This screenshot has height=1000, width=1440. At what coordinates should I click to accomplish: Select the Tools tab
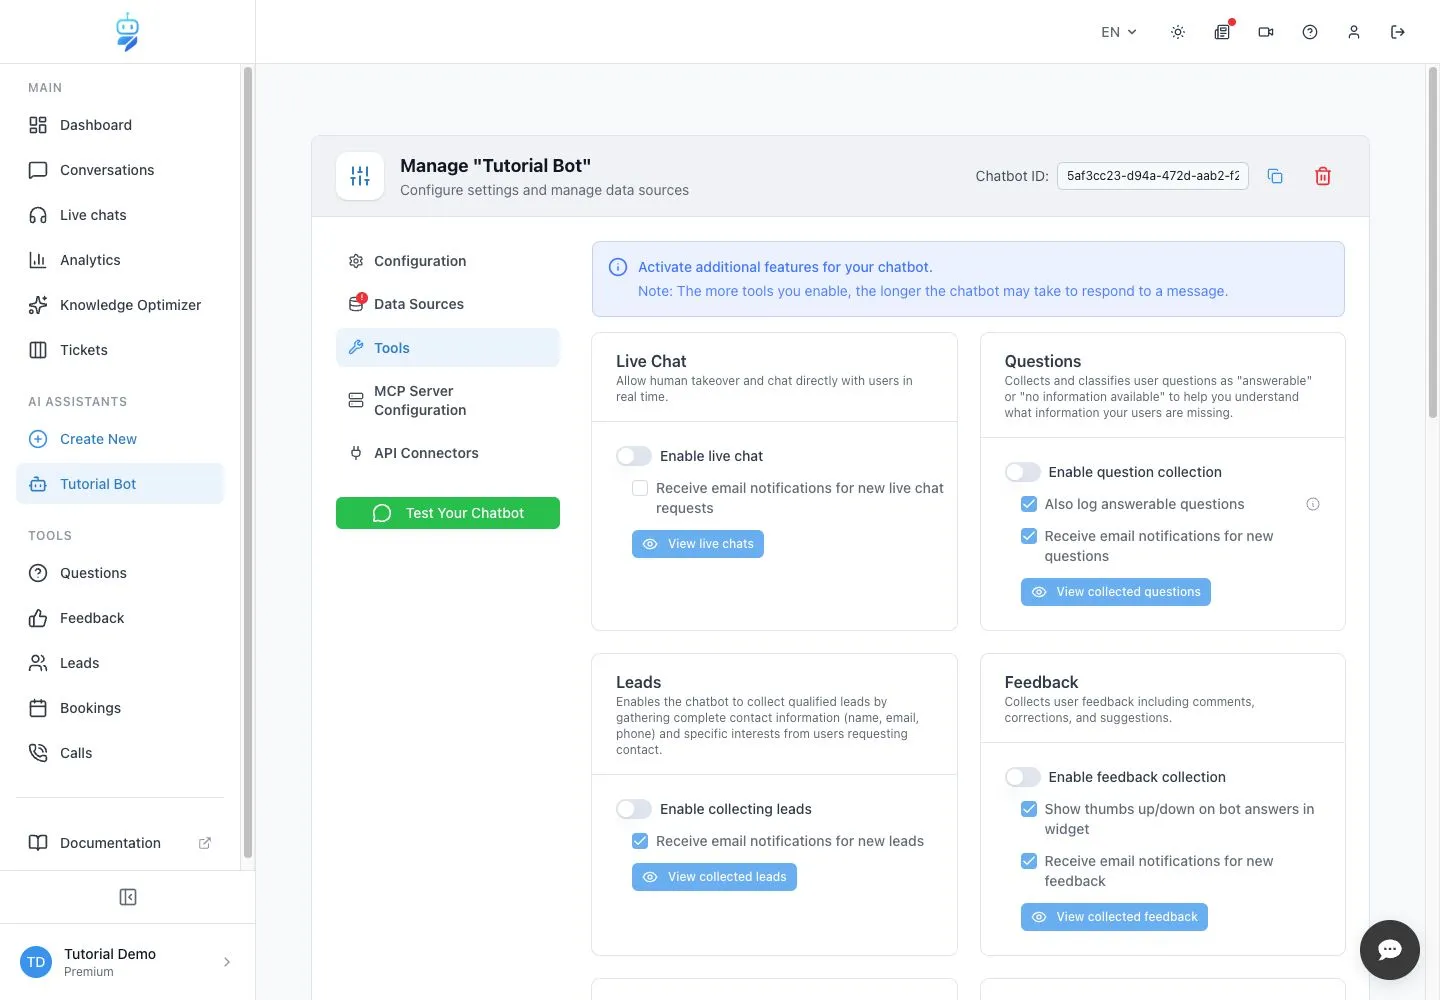click(448, 348)
